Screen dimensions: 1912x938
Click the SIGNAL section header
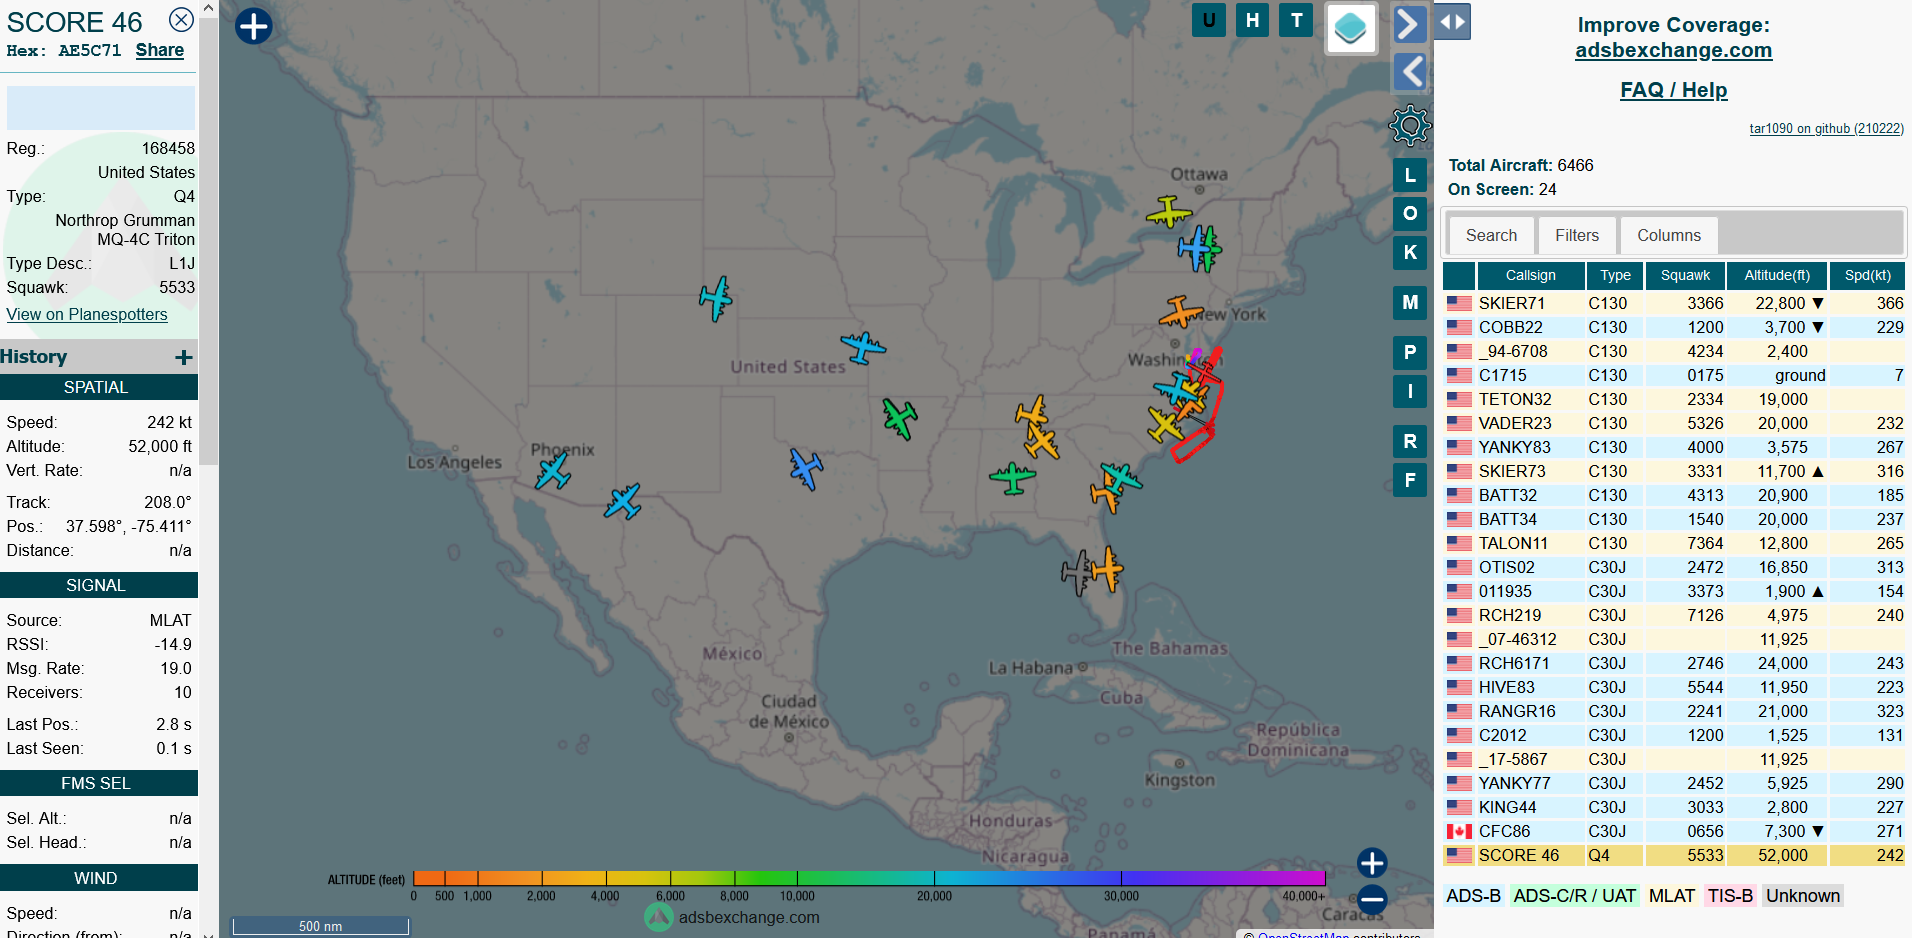pos(99,585)
